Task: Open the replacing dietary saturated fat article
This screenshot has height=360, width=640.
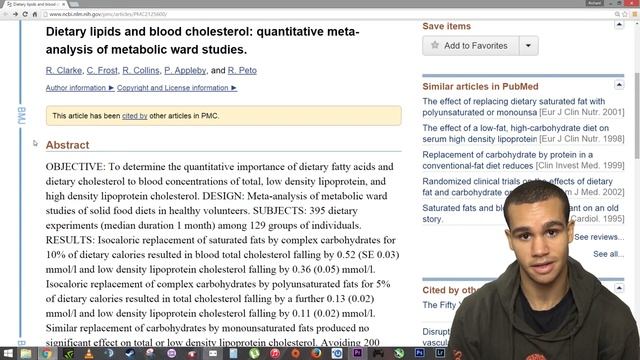Action: point(513,107)
